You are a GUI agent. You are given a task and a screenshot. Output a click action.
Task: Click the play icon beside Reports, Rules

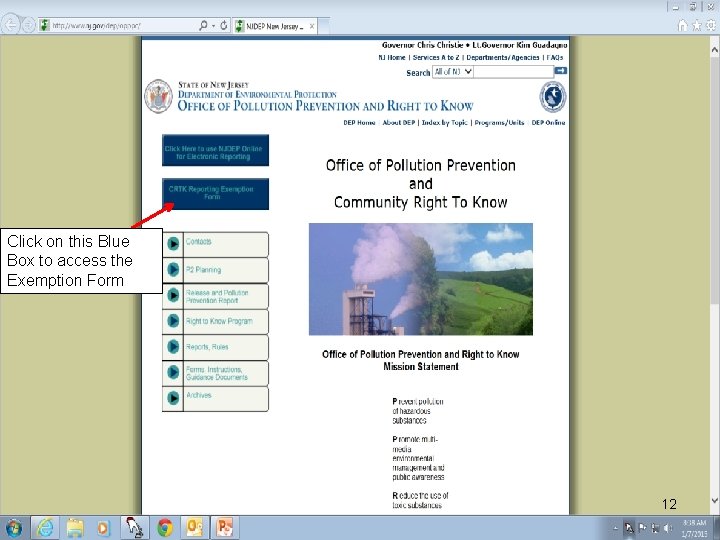pos(173,346)
